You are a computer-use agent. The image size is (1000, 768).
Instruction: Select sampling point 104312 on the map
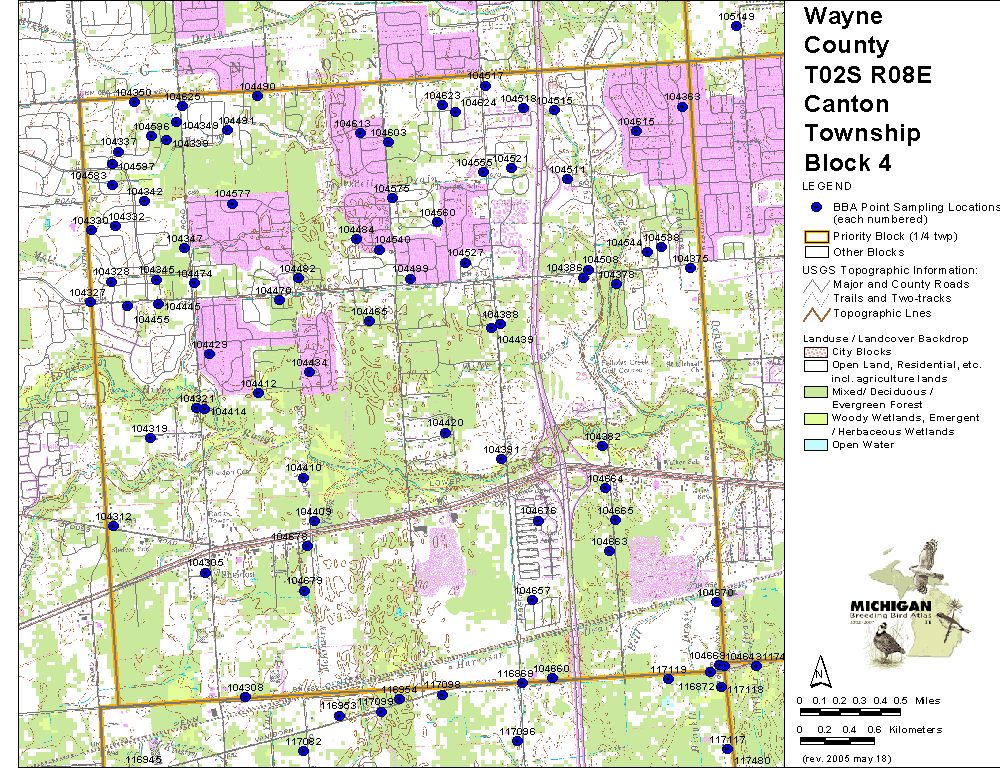coord(114,527)
